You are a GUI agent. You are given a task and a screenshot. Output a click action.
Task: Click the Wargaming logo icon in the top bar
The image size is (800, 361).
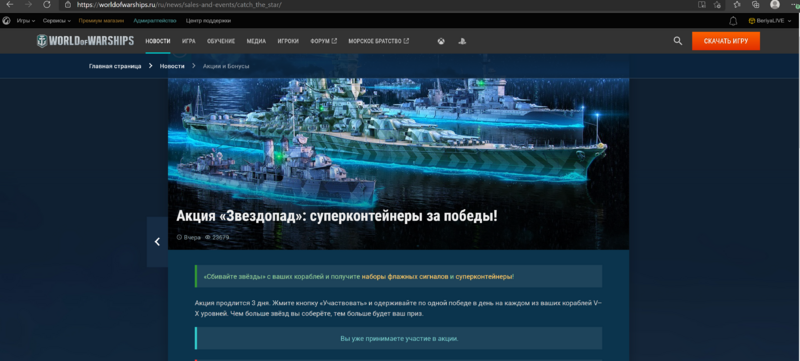(7, 21)
